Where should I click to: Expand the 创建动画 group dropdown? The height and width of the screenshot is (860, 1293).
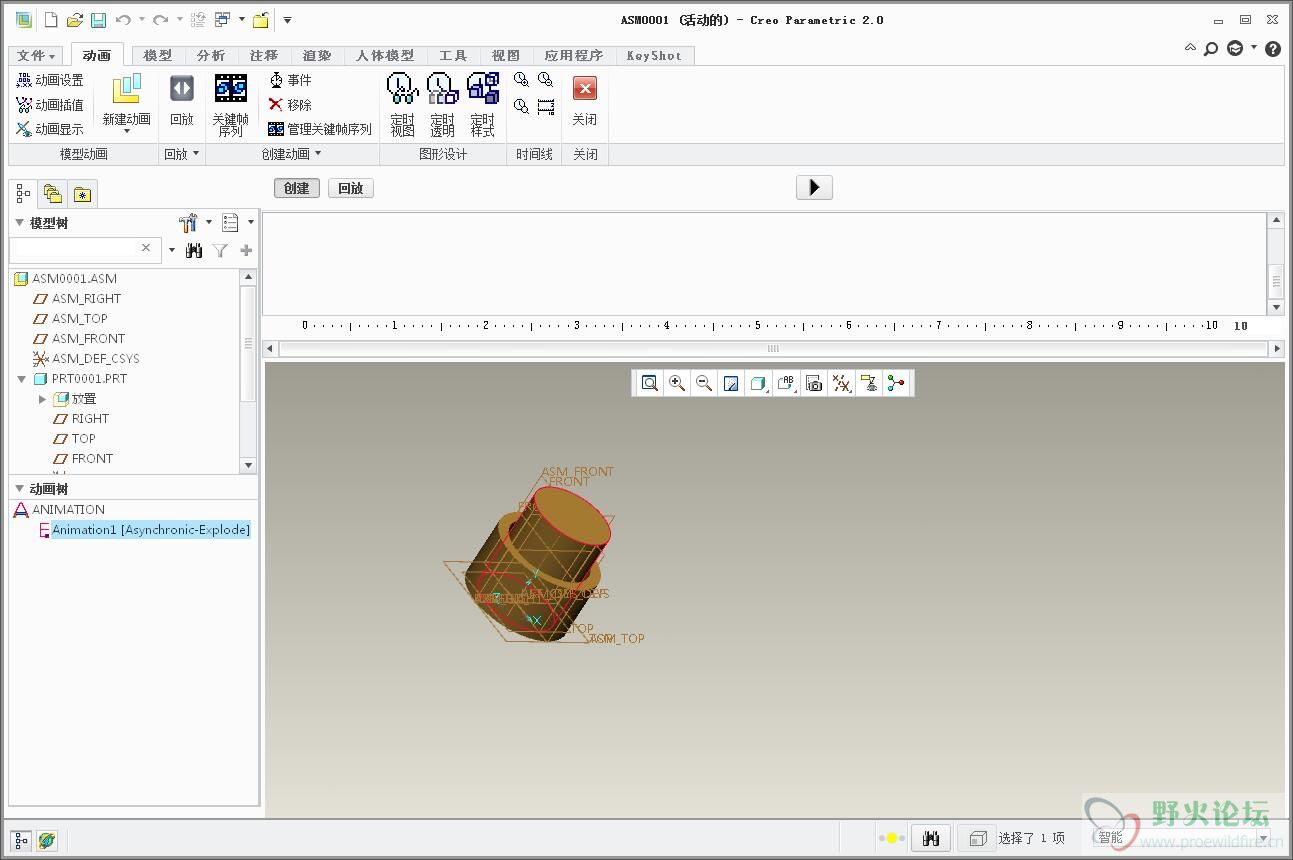[x=292, y=154]
